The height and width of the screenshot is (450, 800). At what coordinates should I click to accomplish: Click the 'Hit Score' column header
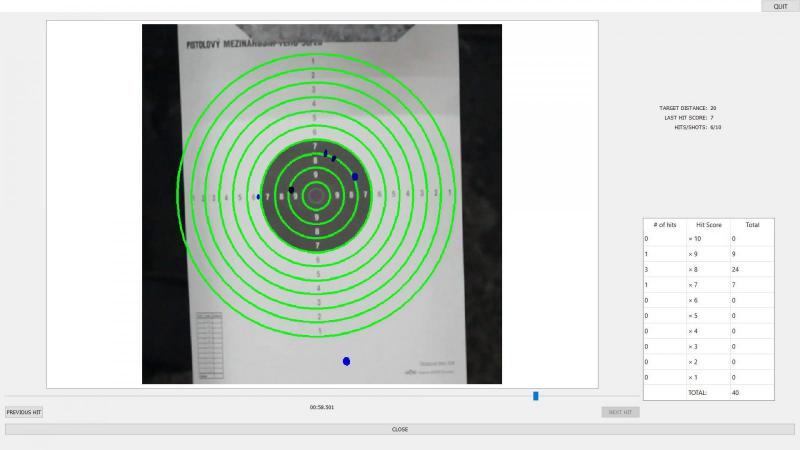coord(708,225)
